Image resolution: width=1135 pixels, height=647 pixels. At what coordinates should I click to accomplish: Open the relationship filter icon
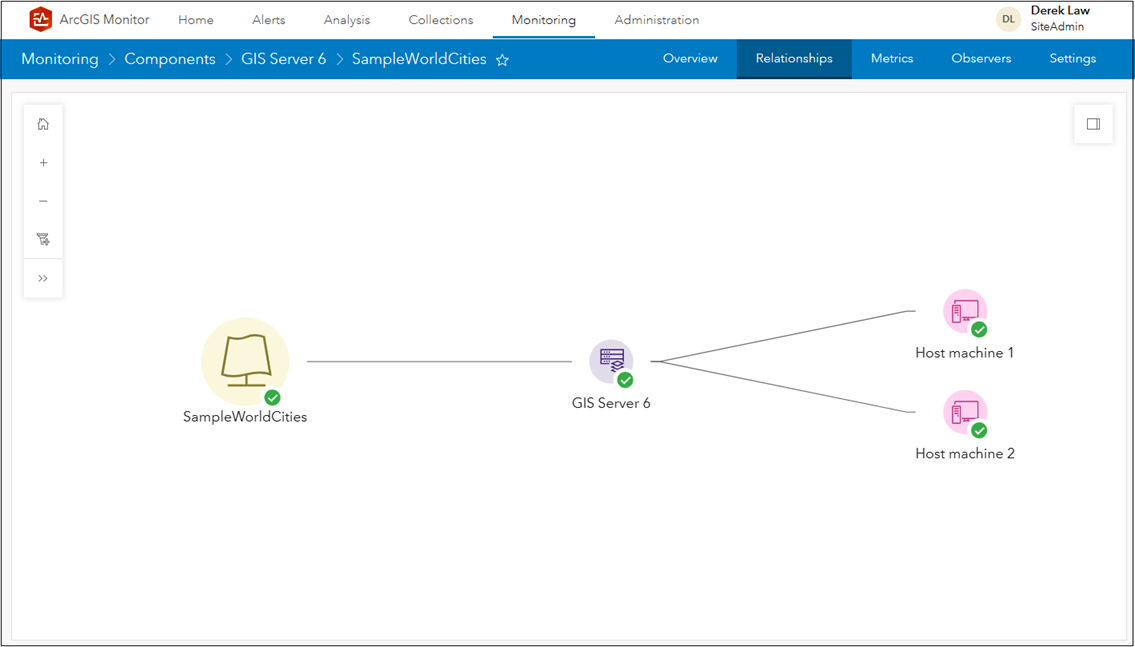click(43, 240)
